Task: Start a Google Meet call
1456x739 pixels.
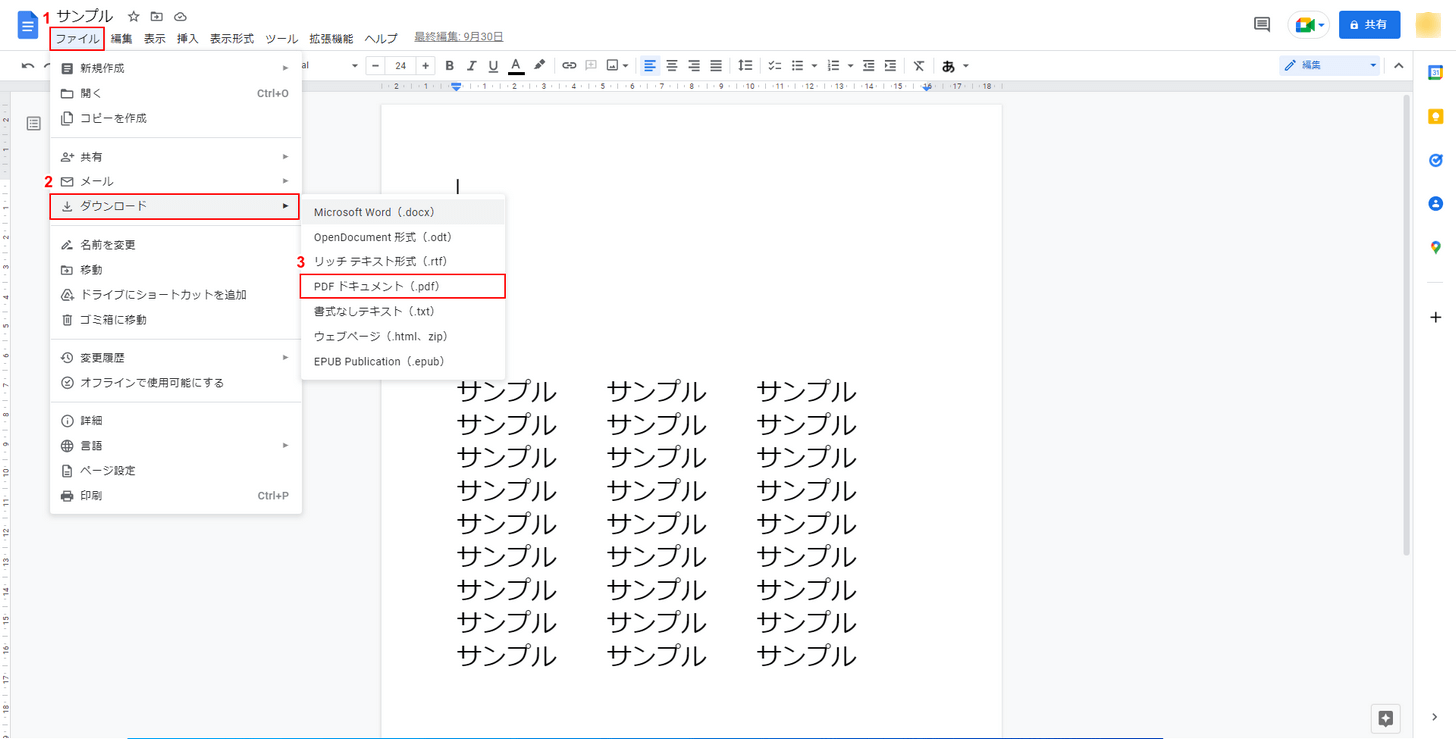Action: [1309, 25]
